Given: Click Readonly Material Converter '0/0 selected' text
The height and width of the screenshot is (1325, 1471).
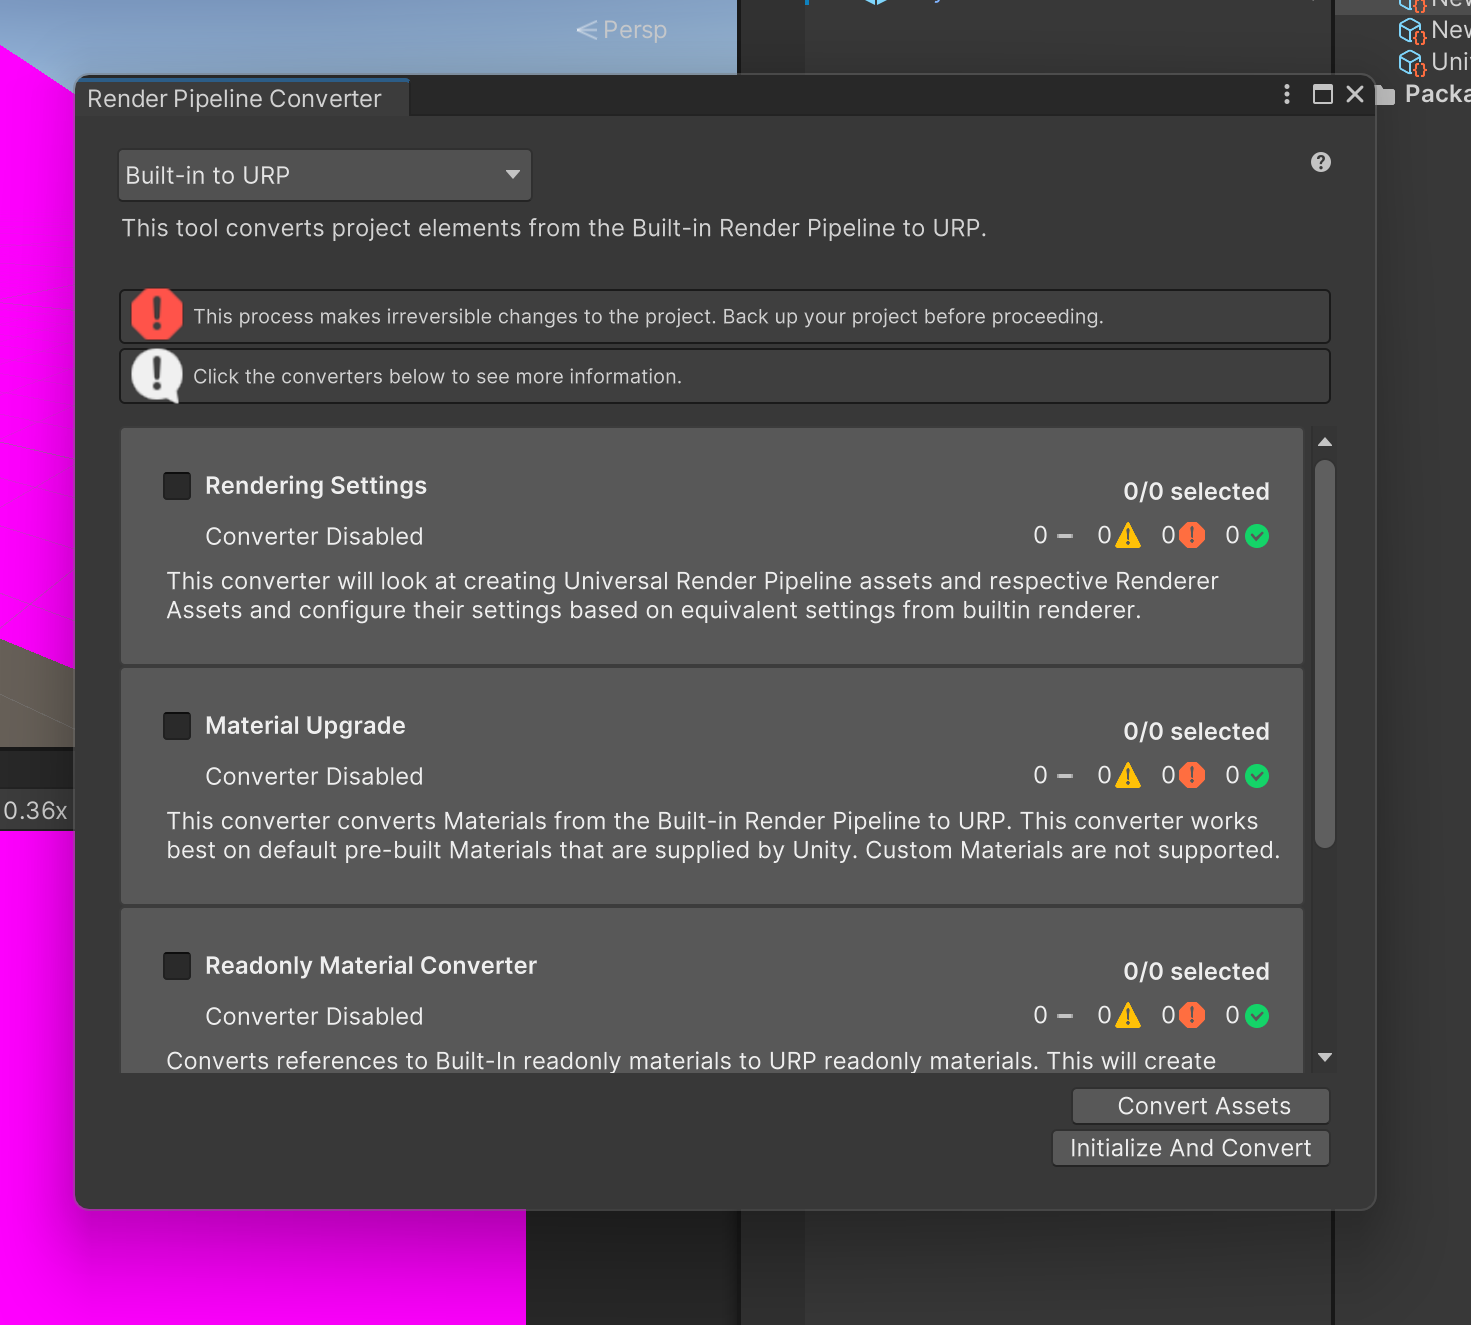Looking at the screenshot, I should click(x=1196, y=972).
